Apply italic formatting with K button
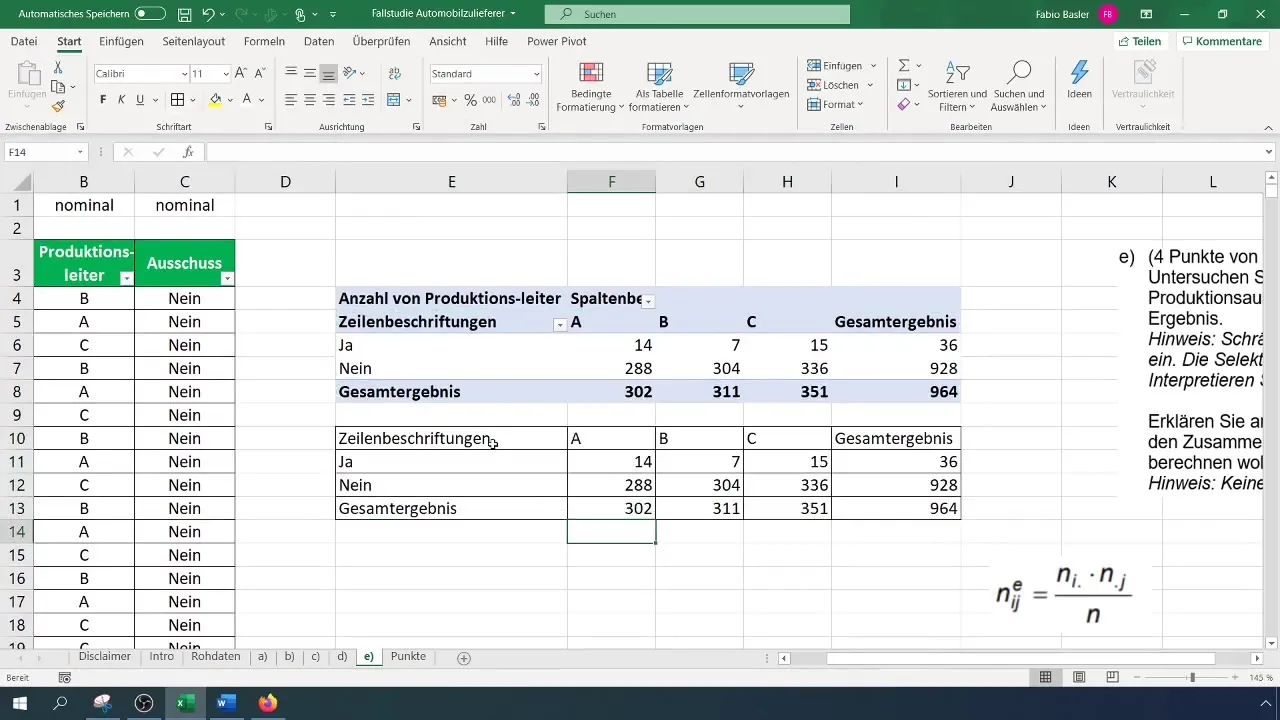1280x720 pixels. [x=121, y=100]
